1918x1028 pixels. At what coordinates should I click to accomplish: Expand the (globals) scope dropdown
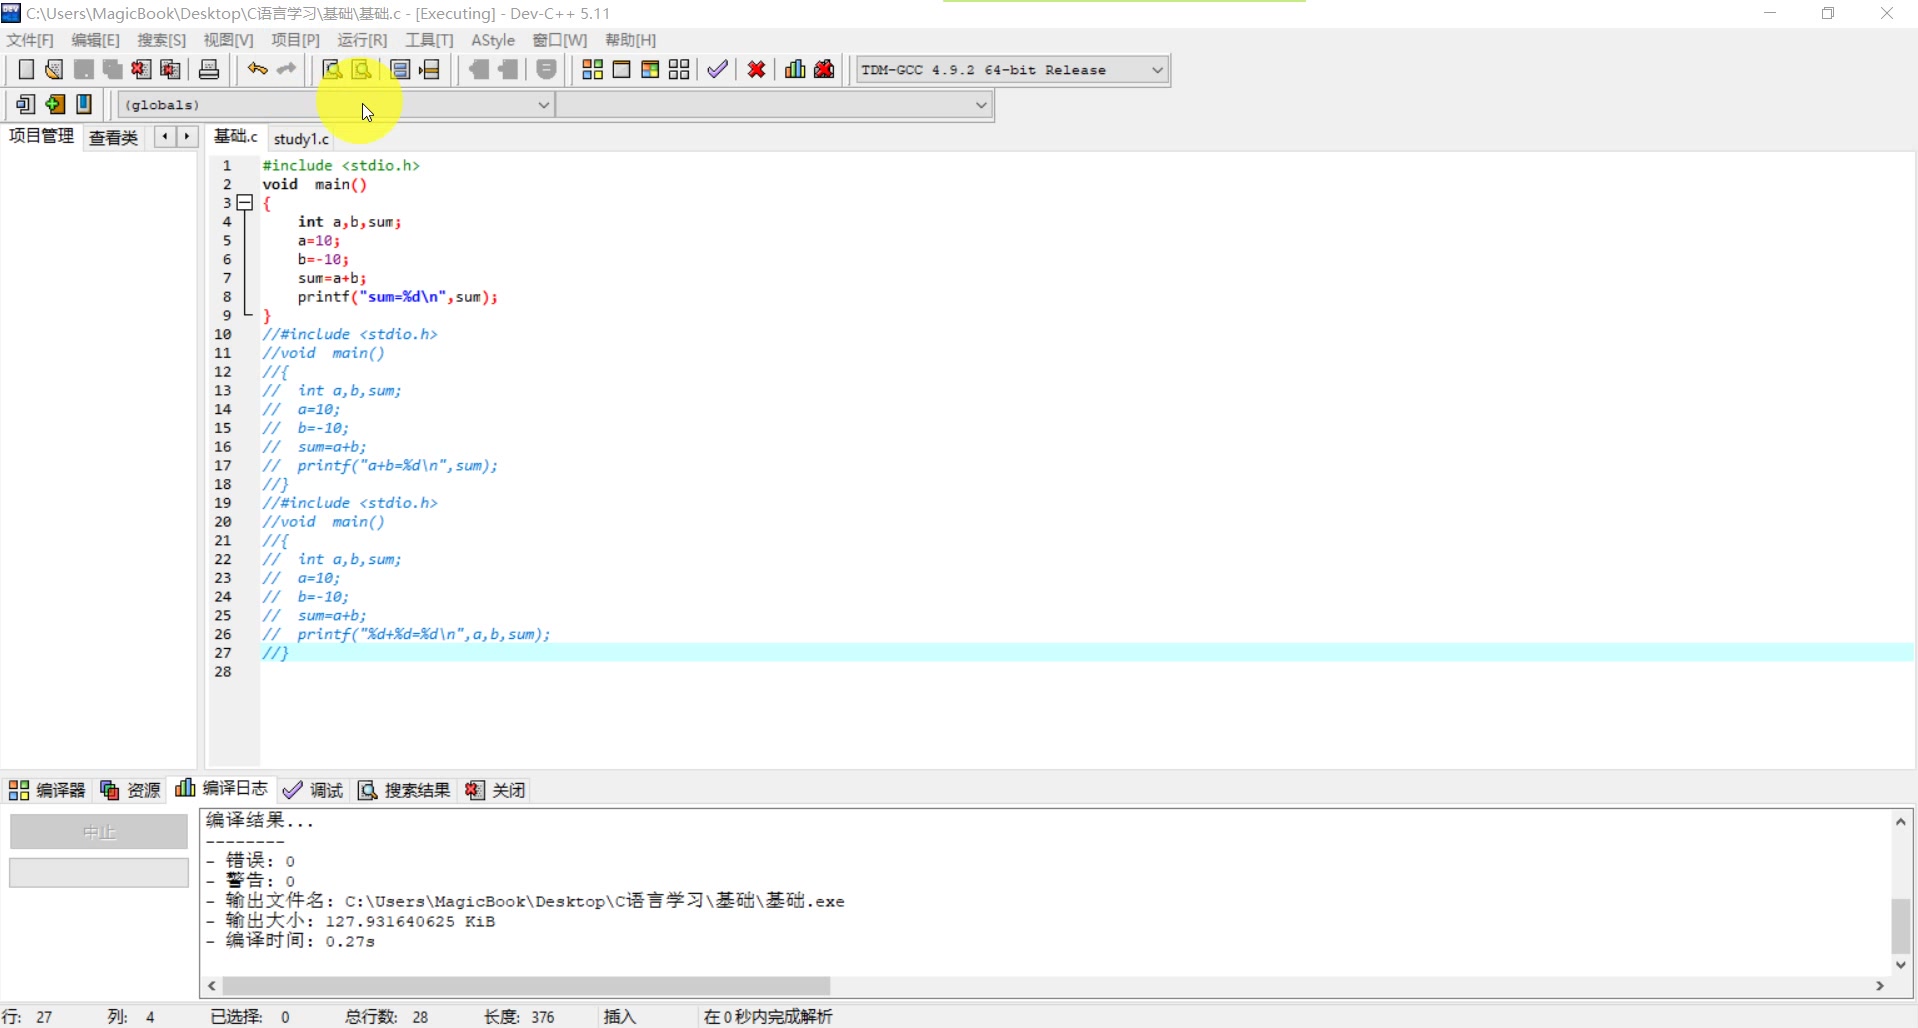click(x=543, y=105)
